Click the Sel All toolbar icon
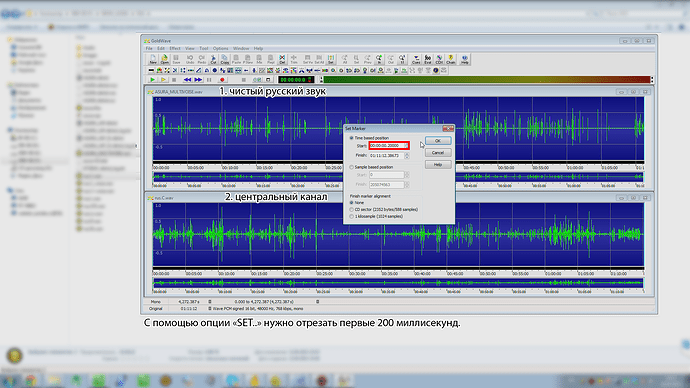The height and width of the screenshot is (388, 690). pos(319,59)
